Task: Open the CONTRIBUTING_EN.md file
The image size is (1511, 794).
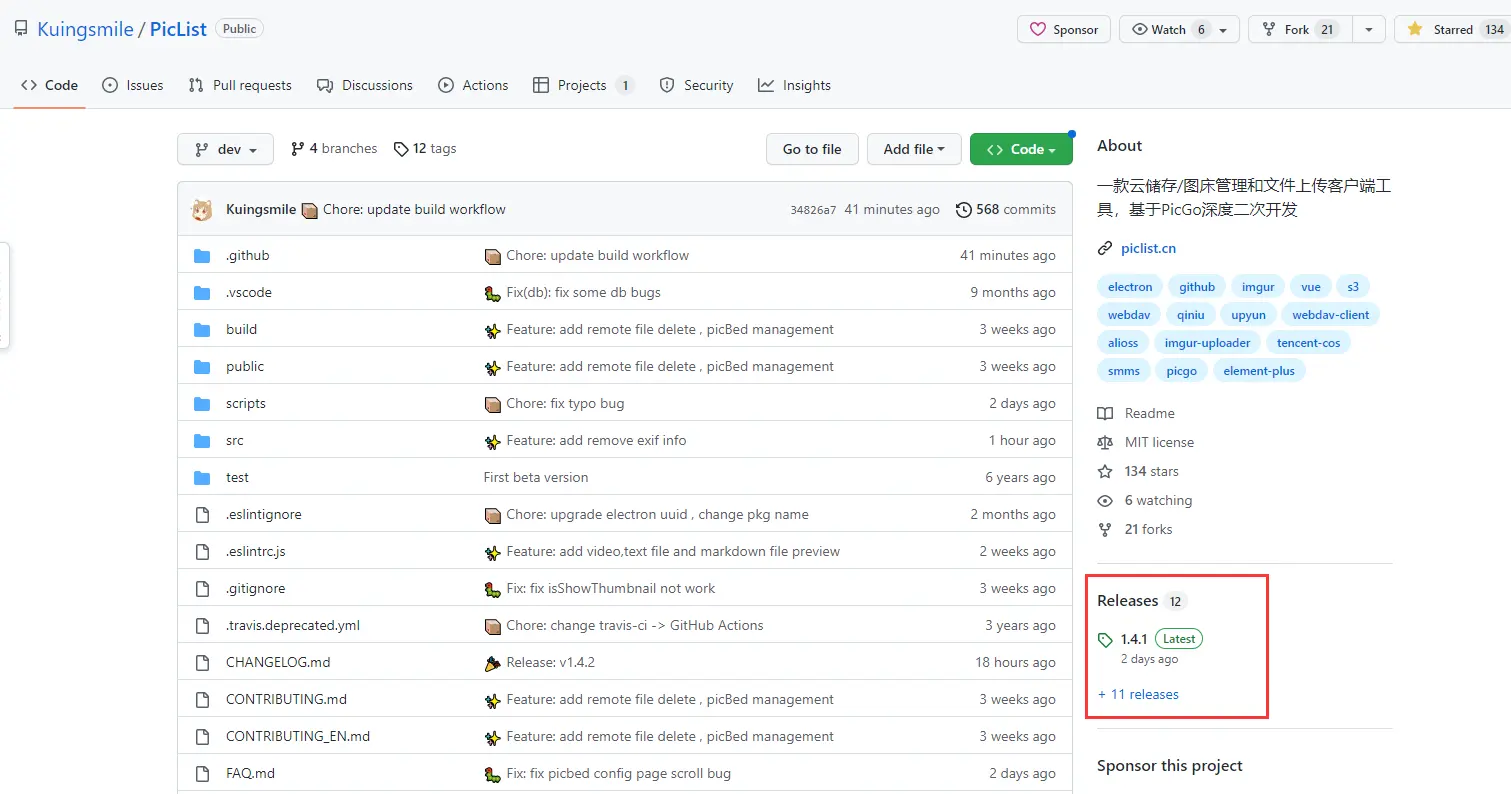Action: (x=298, y=736)
